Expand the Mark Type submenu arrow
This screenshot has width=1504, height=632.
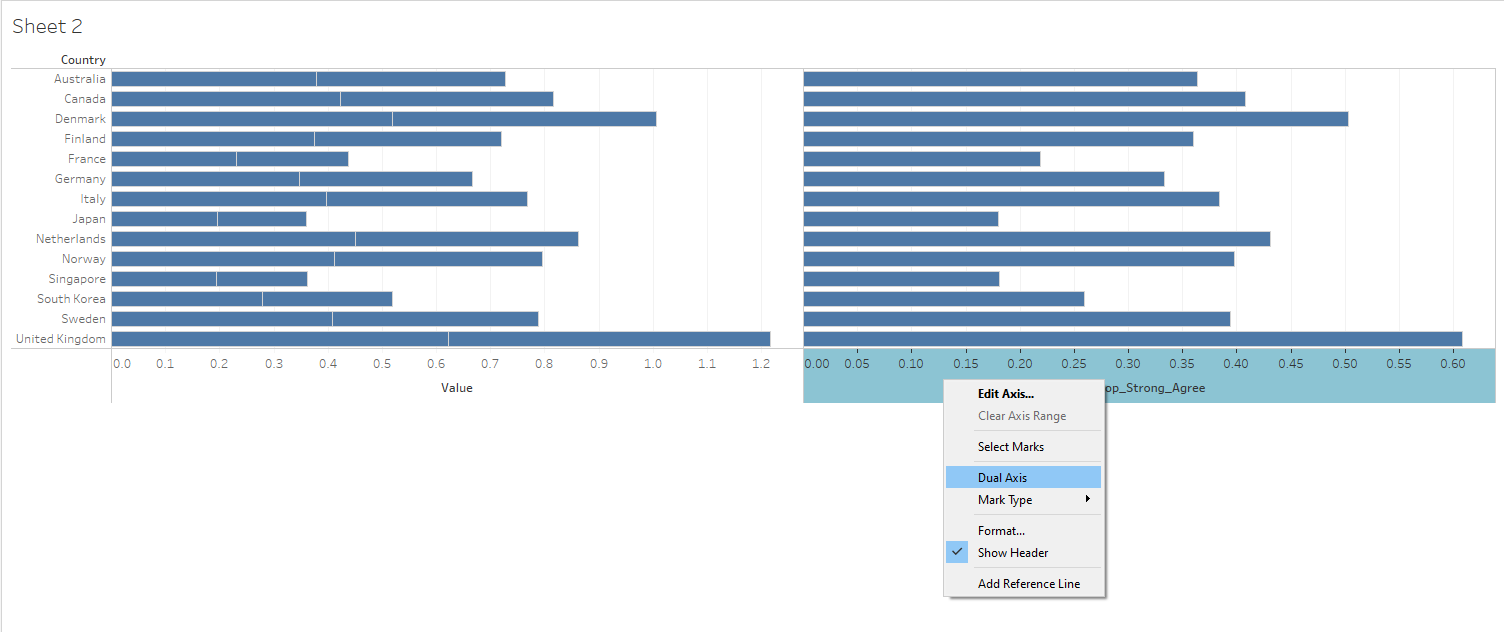coord(1087,499)
